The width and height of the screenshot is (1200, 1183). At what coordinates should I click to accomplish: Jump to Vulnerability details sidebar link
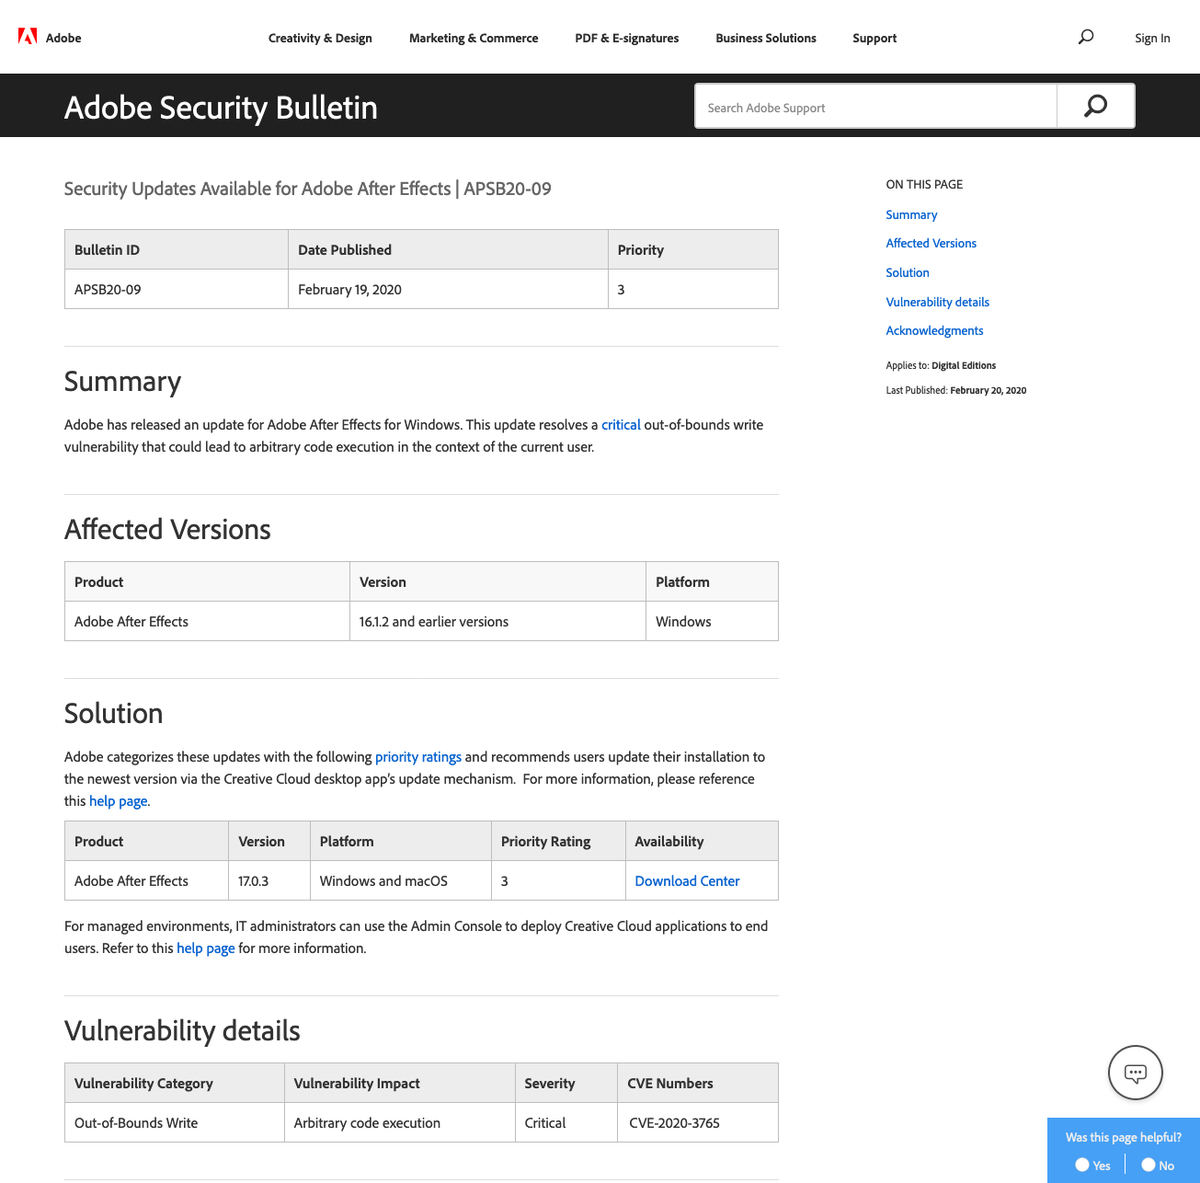point(937,302)
